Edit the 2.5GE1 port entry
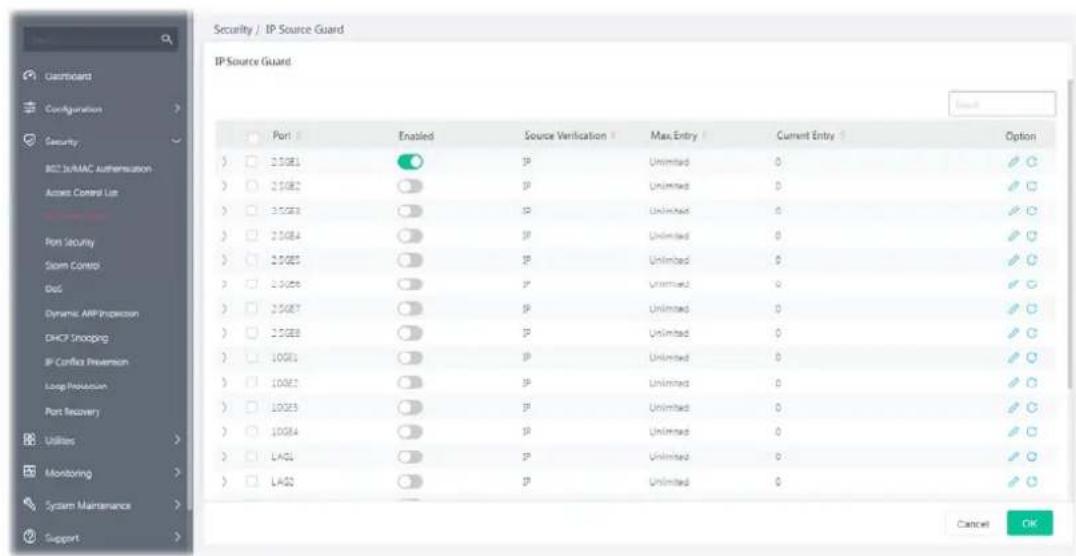Screen dimensions: 1076x556 click(x=1014, y=163)
